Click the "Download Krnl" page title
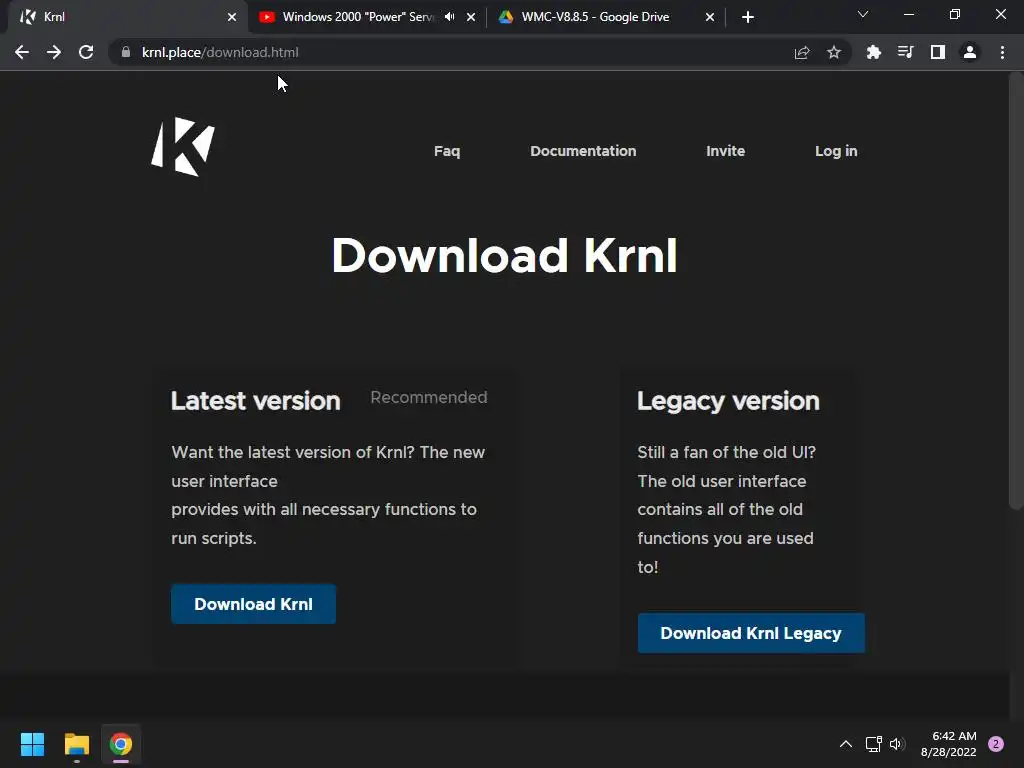 point(505,255)
